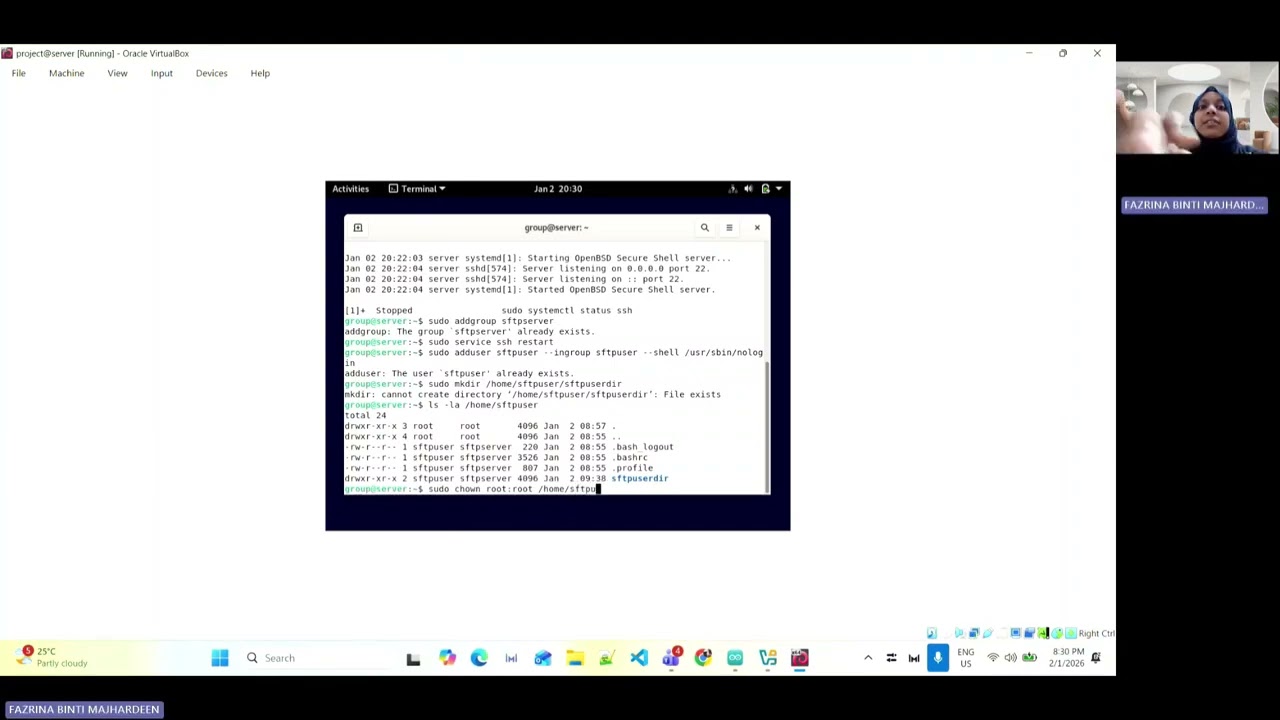Open Wi-Fi network tray icon
This screenshot has height=720, width=1280.
tap(993, 658)
